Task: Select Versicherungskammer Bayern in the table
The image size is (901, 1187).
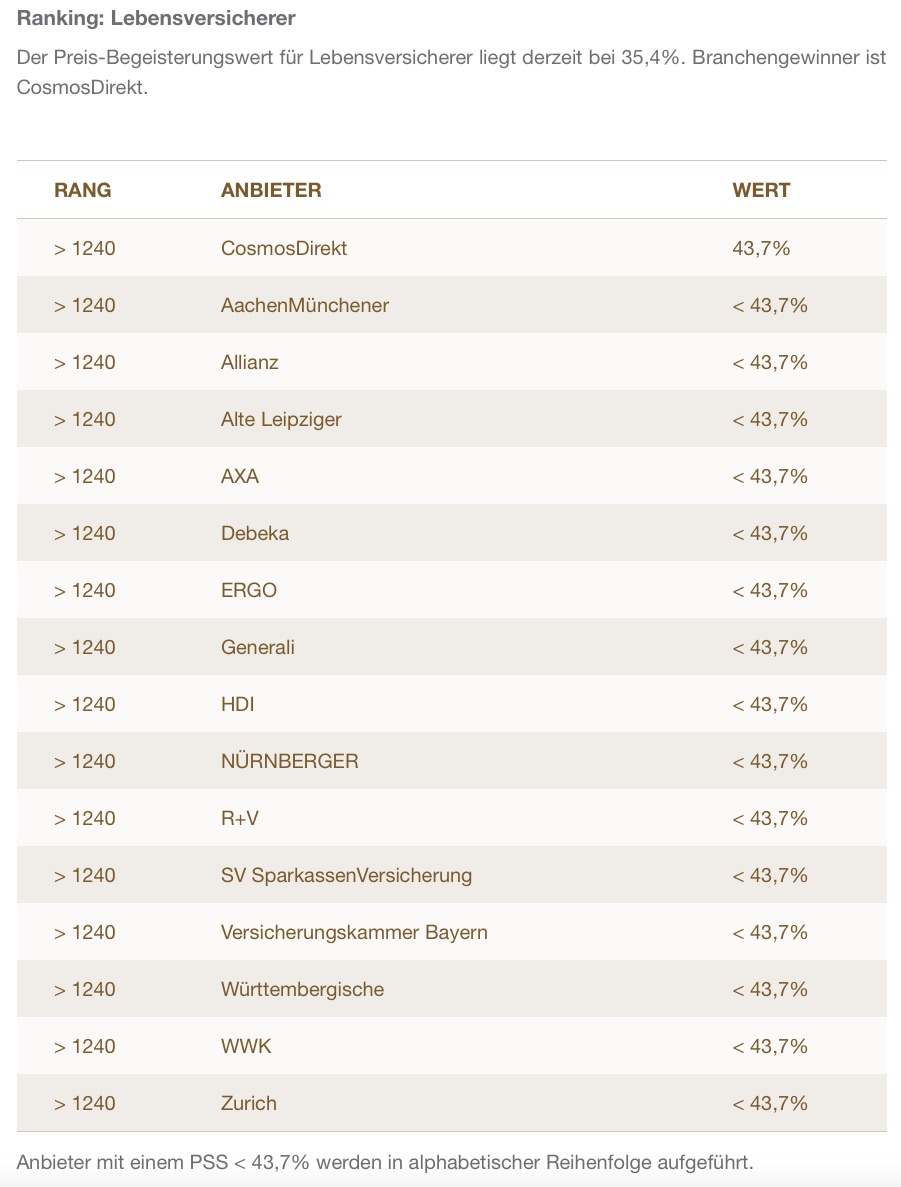Action: coord(354,932)
